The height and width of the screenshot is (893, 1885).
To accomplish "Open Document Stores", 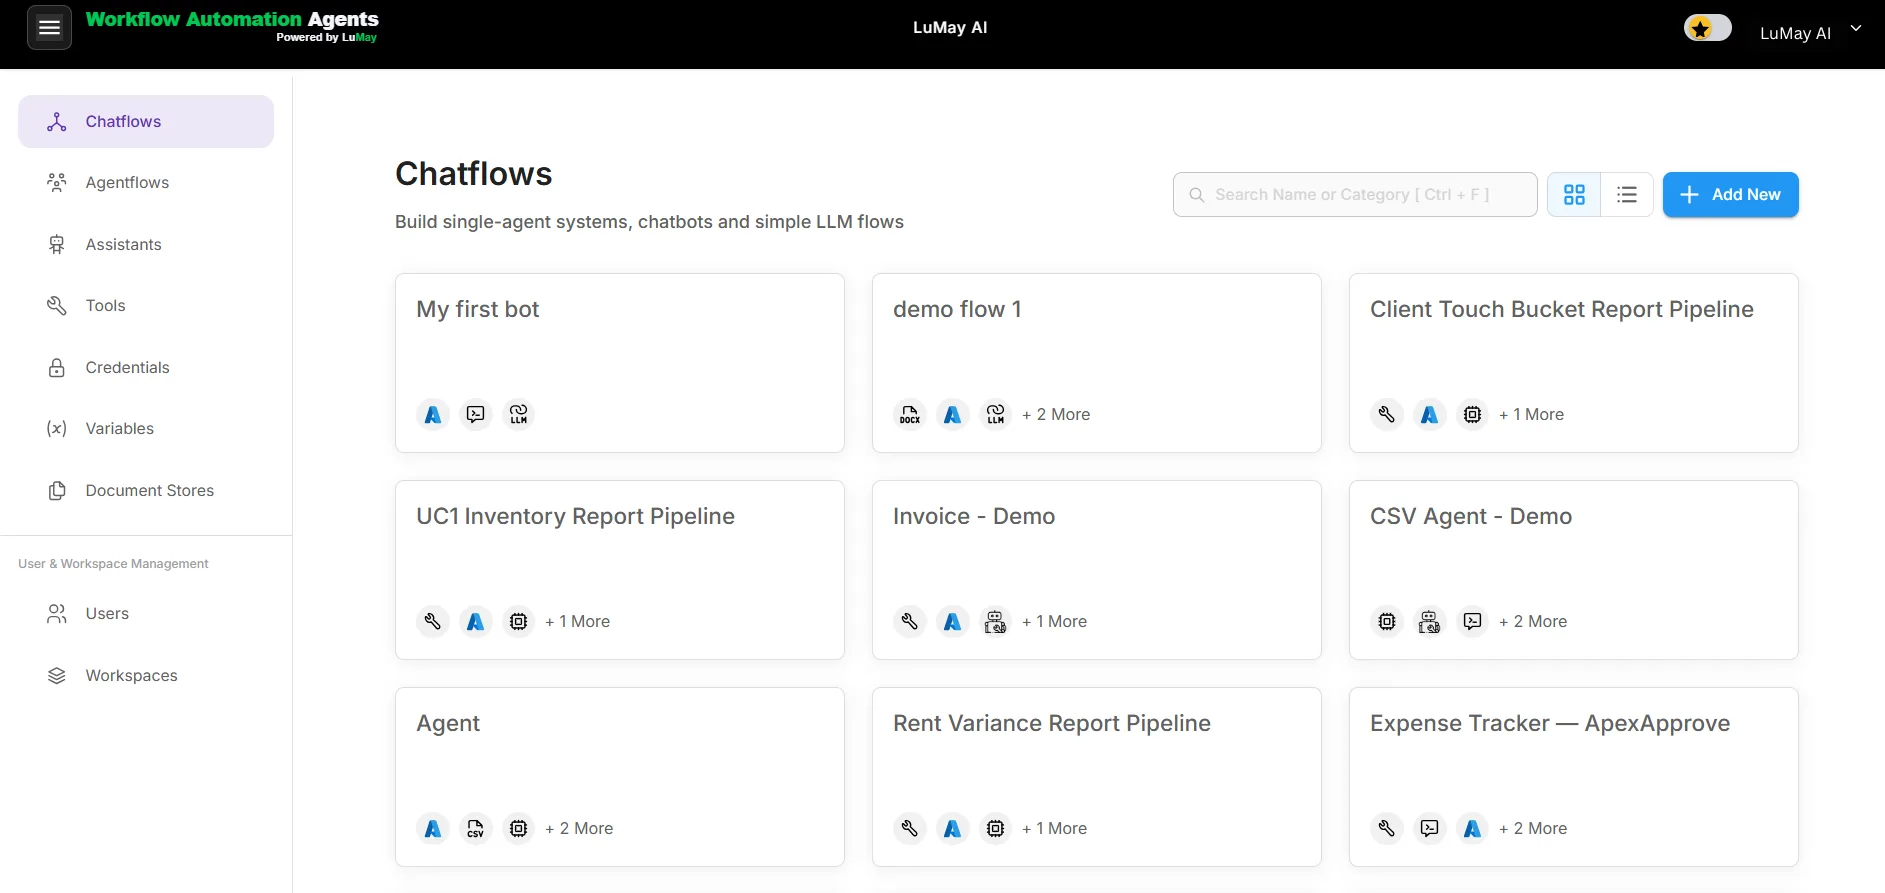I will (146, 490).
